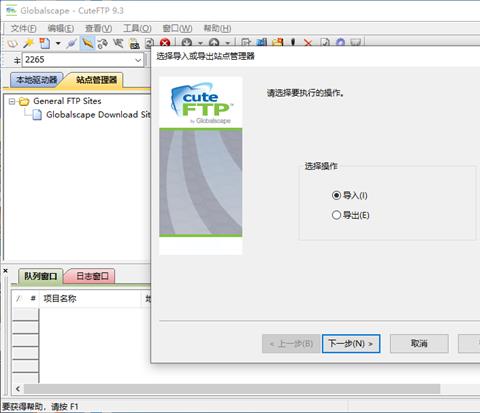The width and height of the screenshot is (480, 413).
Task: Open Site Manager book icon in toolbar
Action: (x=12, y=43)
